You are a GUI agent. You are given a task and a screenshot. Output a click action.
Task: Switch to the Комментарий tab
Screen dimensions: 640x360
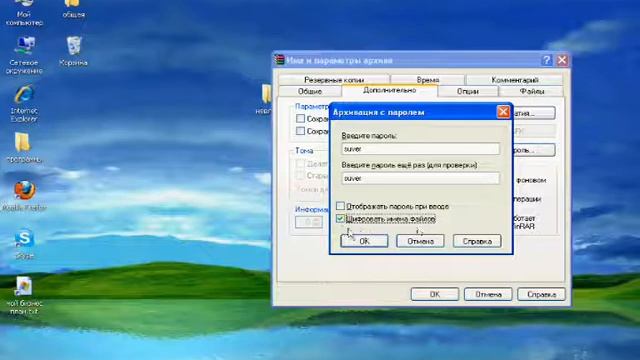tap(515, 80)
